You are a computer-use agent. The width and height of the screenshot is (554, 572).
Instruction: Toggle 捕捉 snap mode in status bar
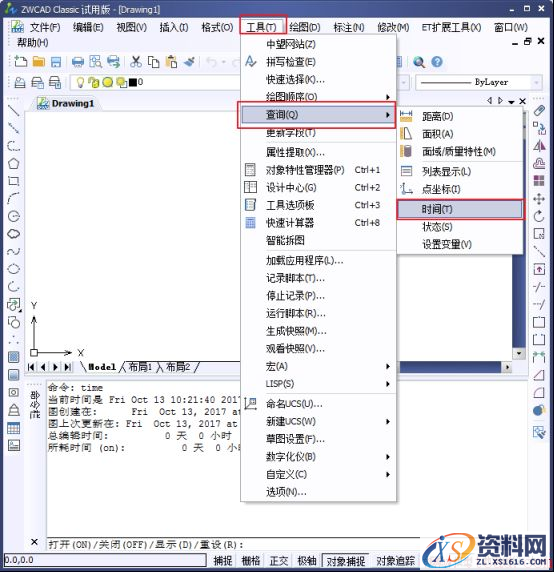coord(223,560)
